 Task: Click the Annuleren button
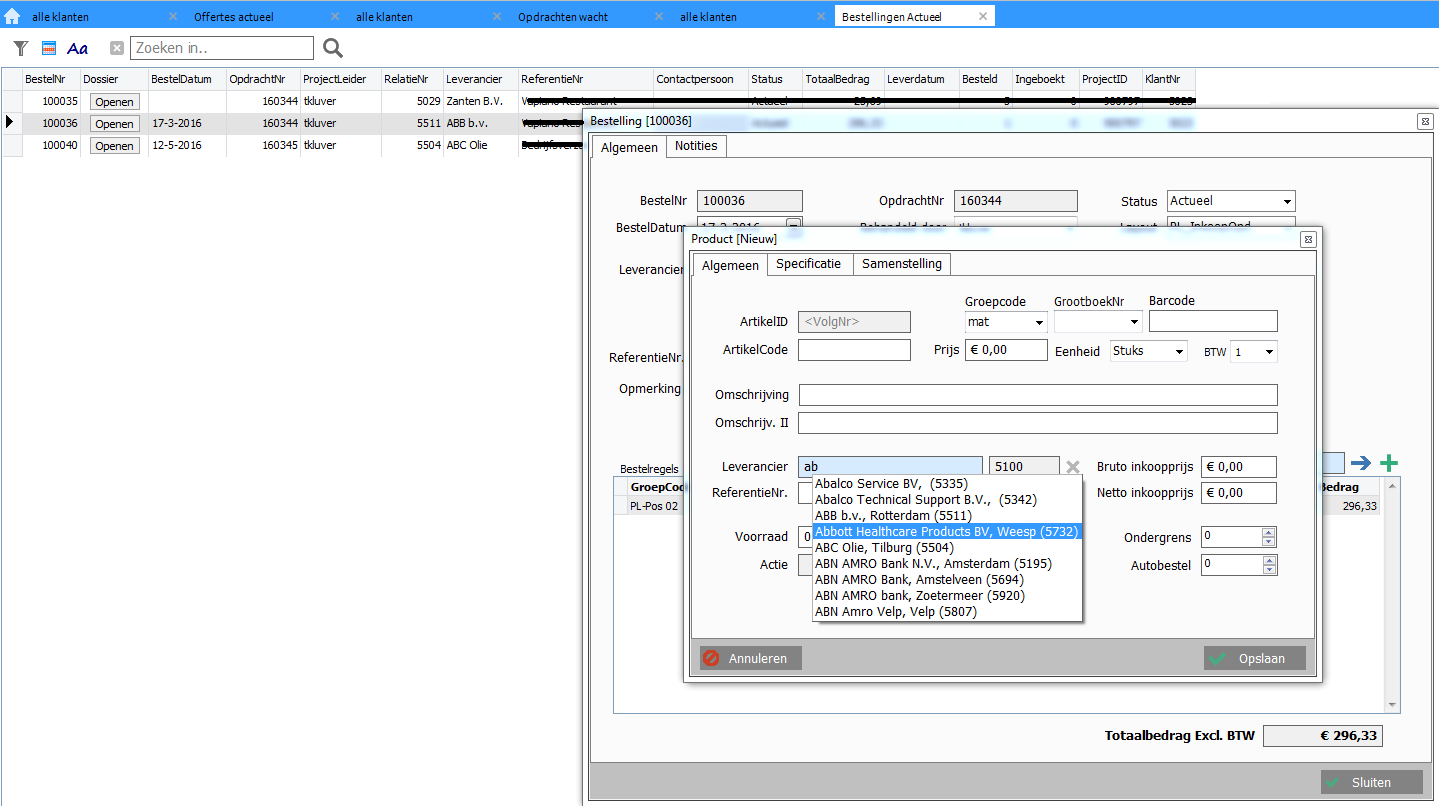click(x=750, y=658)
